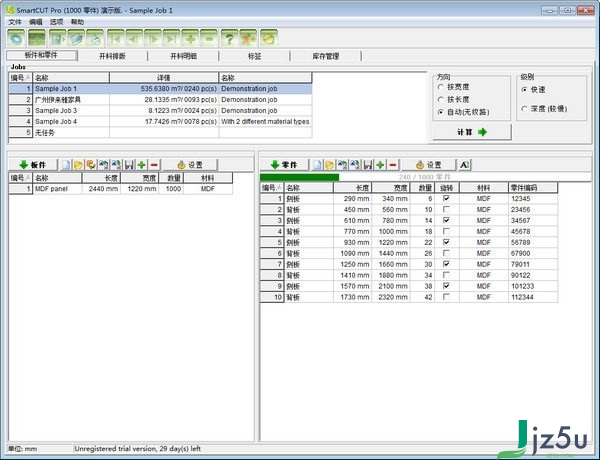Click part code cell '67900'
600x460 pixels.
pos(533,253)
